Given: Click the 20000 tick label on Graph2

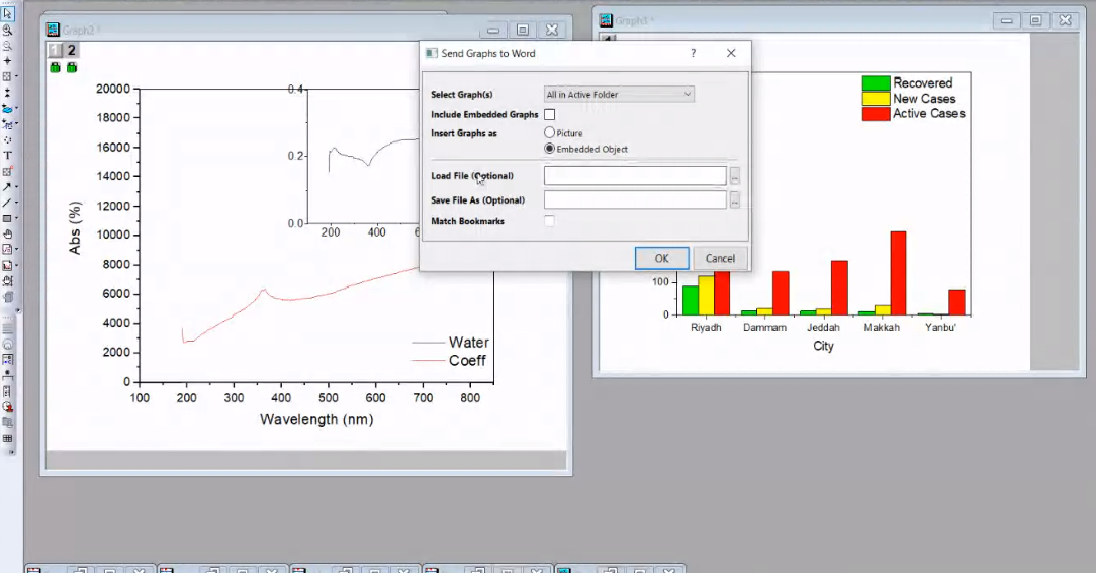Looking at the screenshot, I should [113, 89].
